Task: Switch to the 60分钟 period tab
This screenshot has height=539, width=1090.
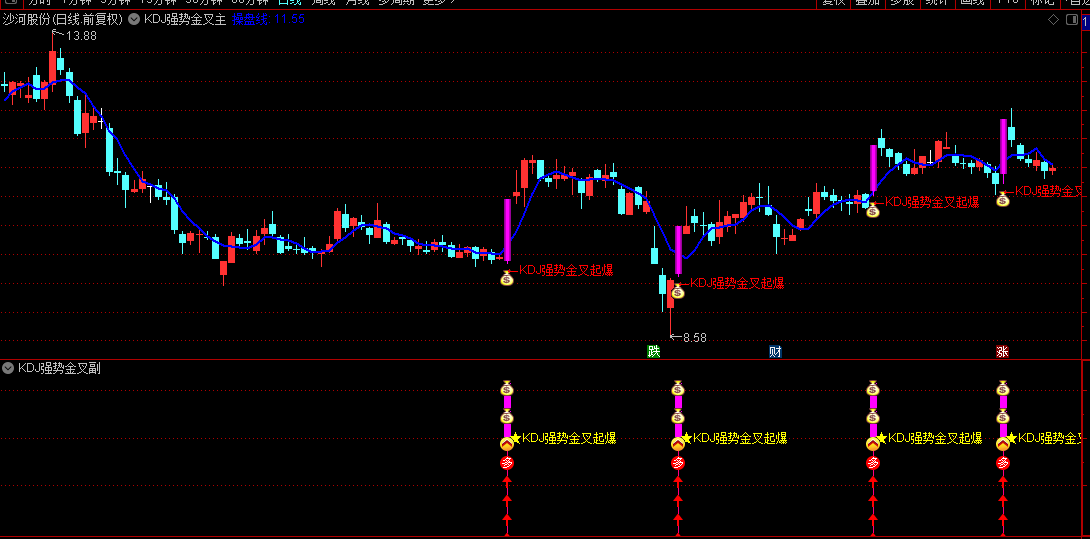Action: [x=250, y=3]
